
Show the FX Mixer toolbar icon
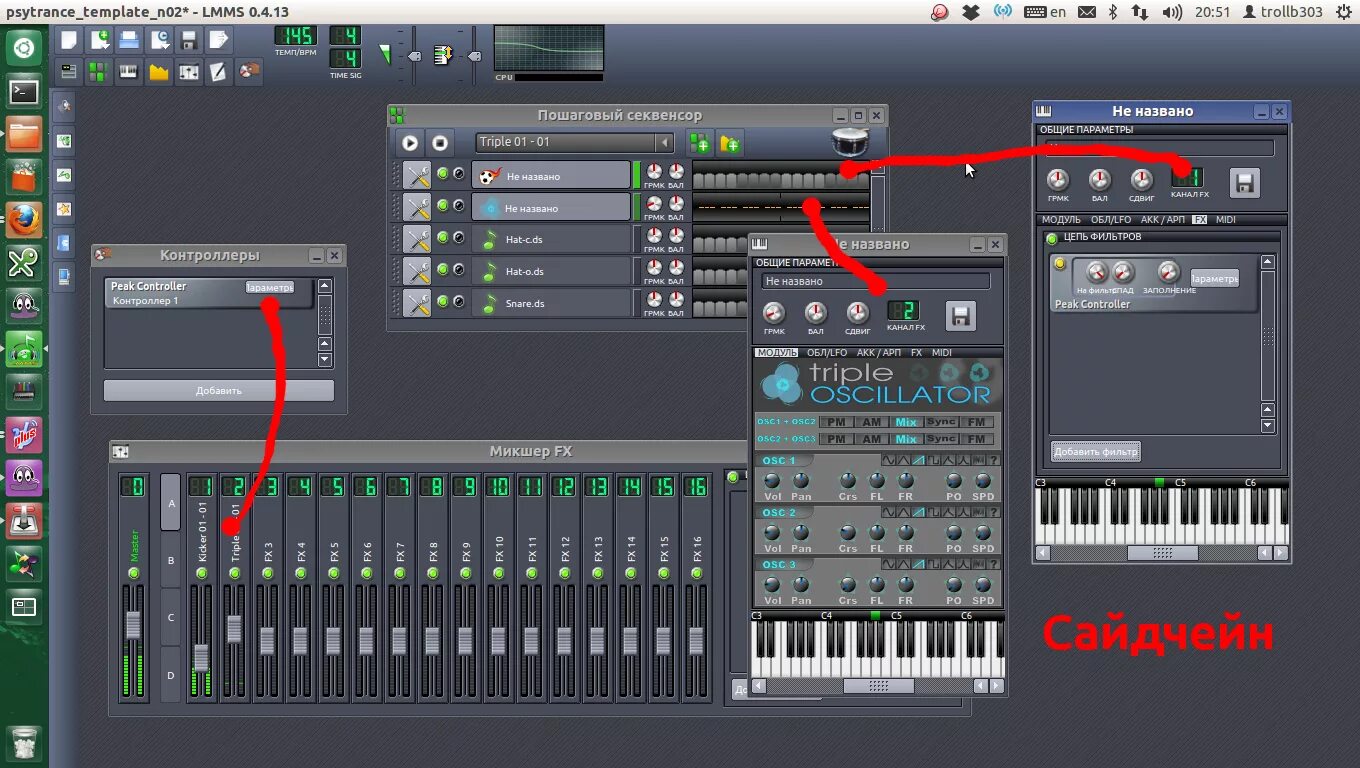(189, 71)
